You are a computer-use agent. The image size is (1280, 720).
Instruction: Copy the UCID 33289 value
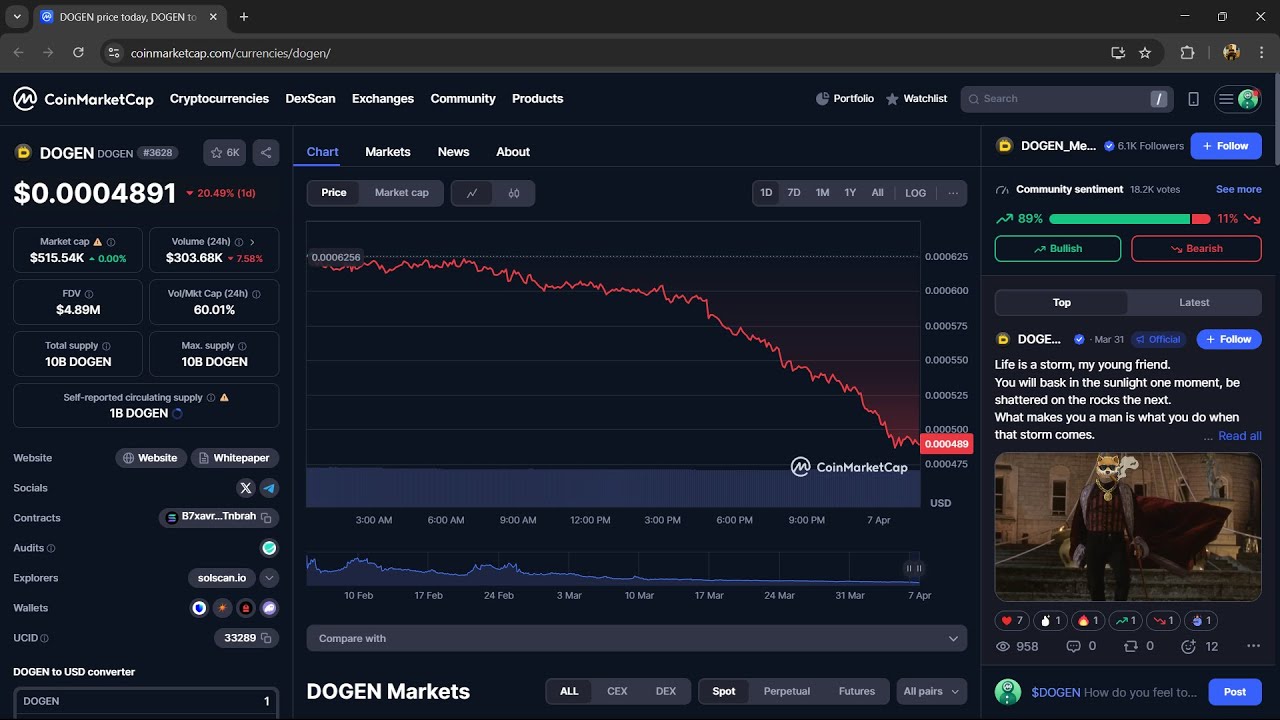click(x=266, y=638)
